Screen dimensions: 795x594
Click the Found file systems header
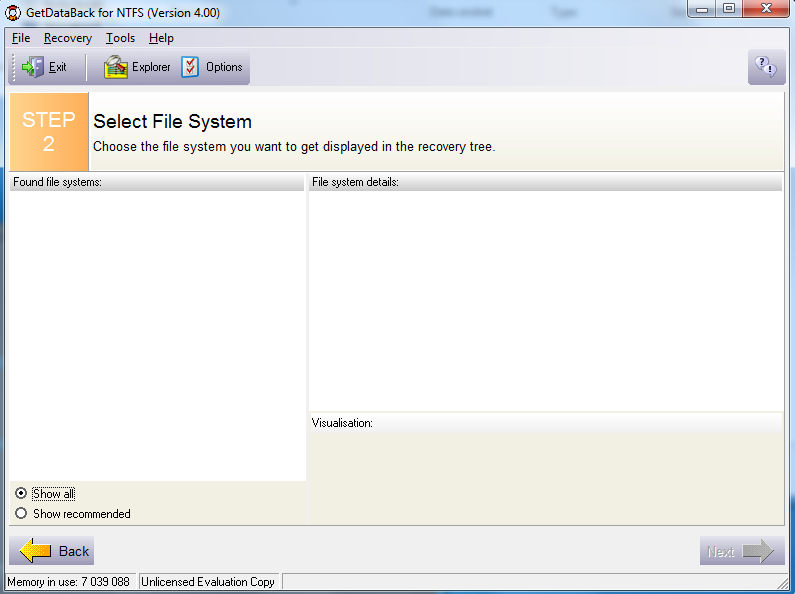coord(157,182)
